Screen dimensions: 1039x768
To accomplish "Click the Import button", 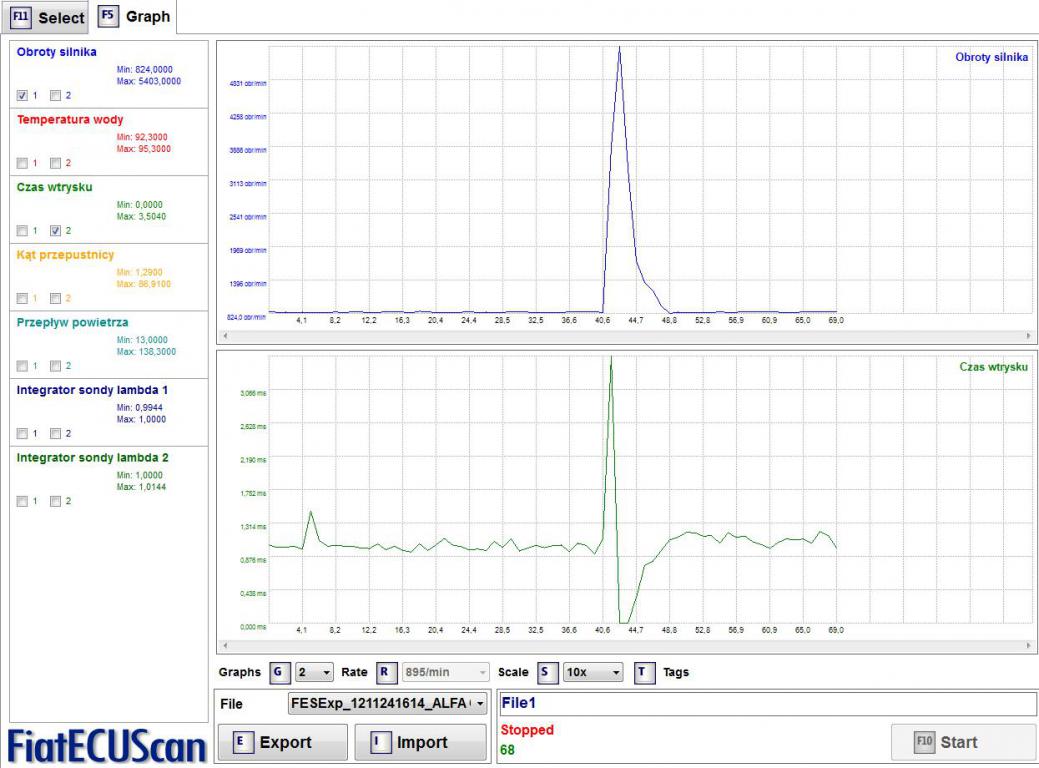I will coord(421,742).
